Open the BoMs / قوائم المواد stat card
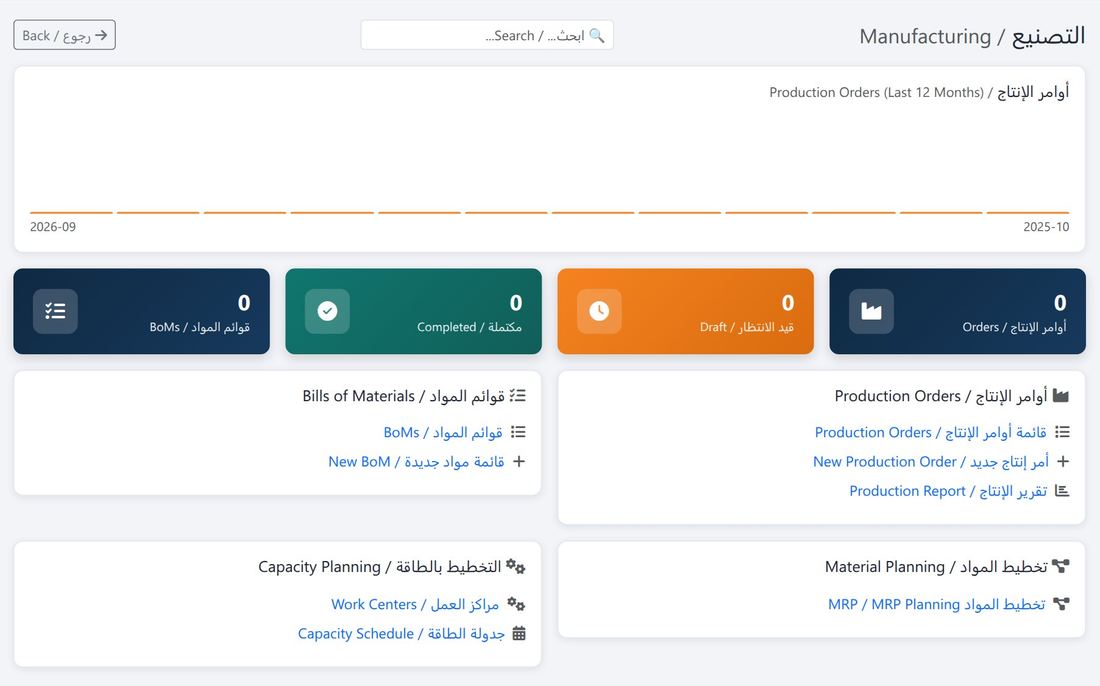 142,311
